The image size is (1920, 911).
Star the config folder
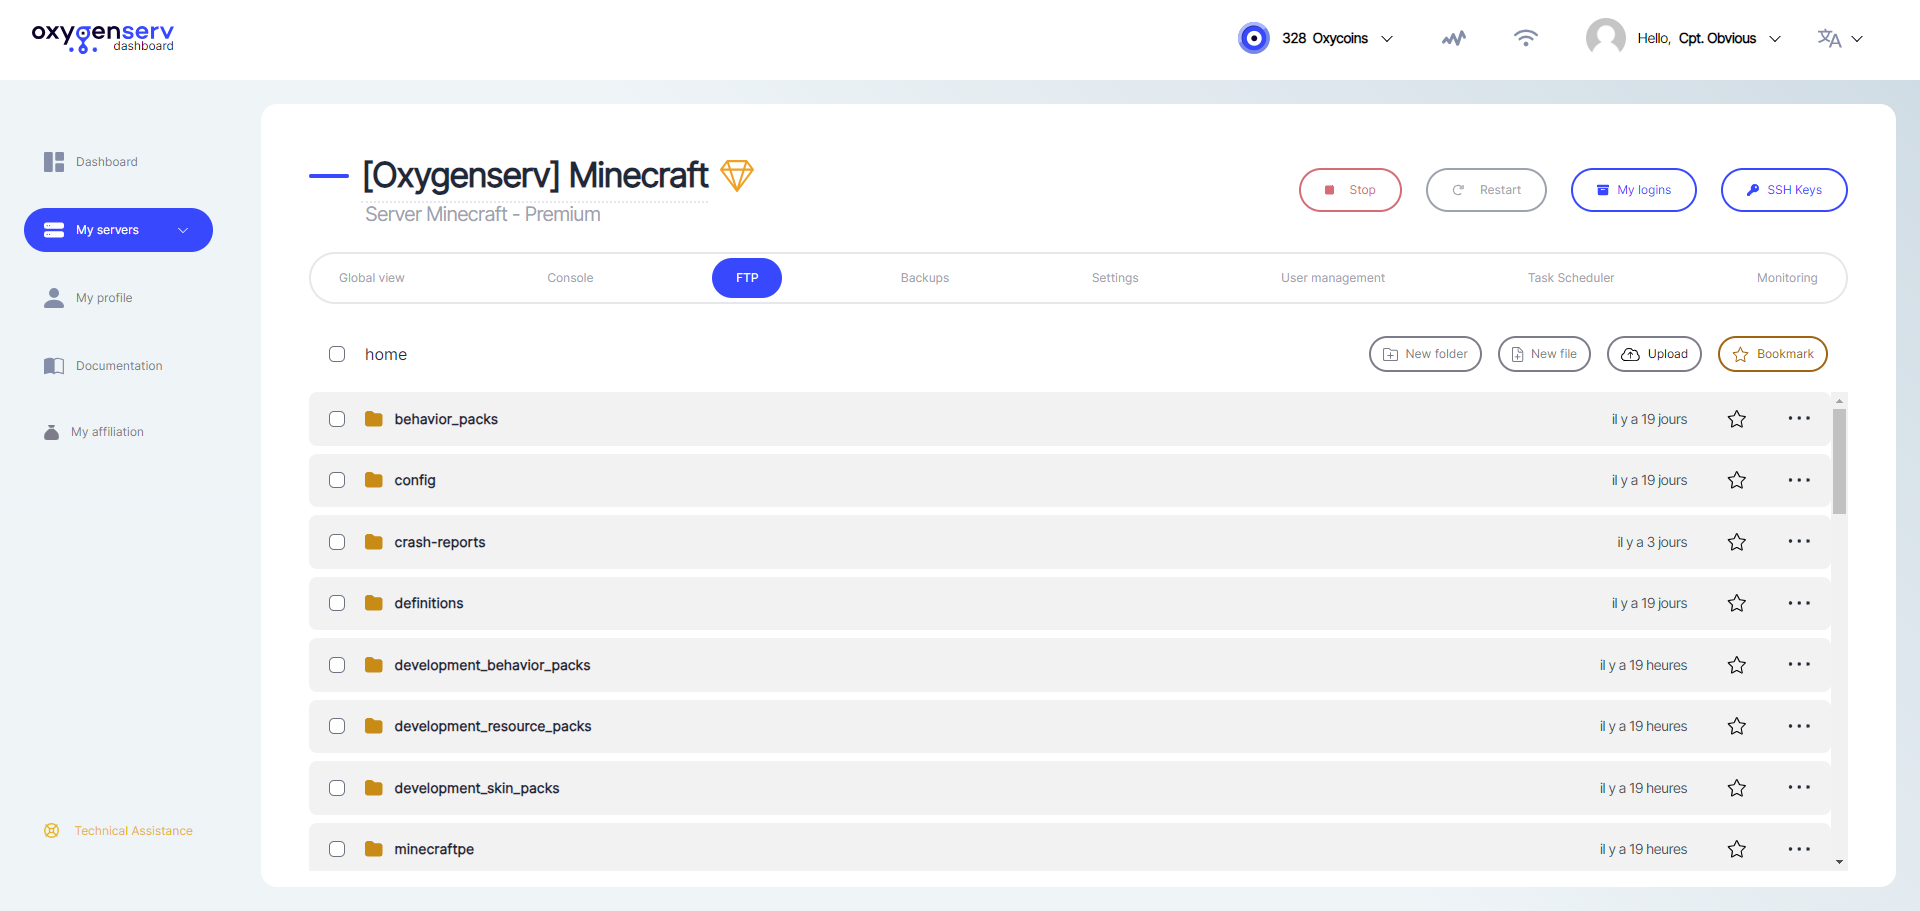[x=1737, y=480]
